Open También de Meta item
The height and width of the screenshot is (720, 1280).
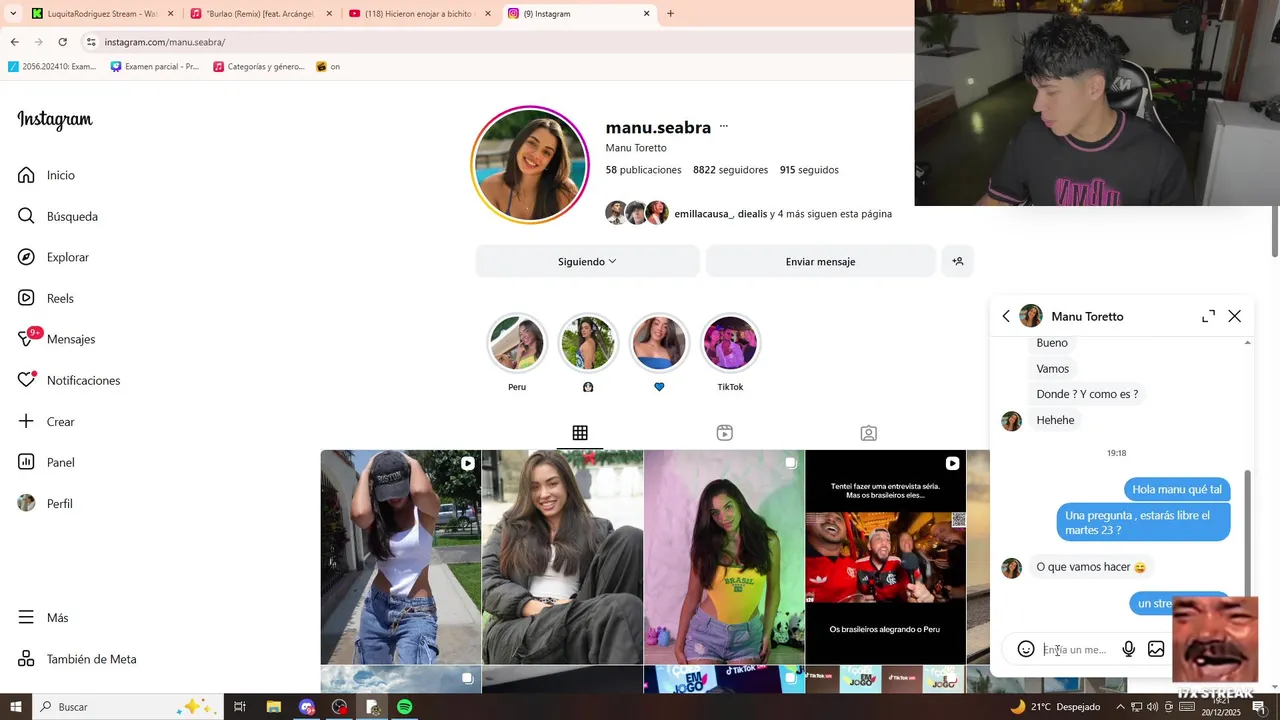(x=78, y=659)
